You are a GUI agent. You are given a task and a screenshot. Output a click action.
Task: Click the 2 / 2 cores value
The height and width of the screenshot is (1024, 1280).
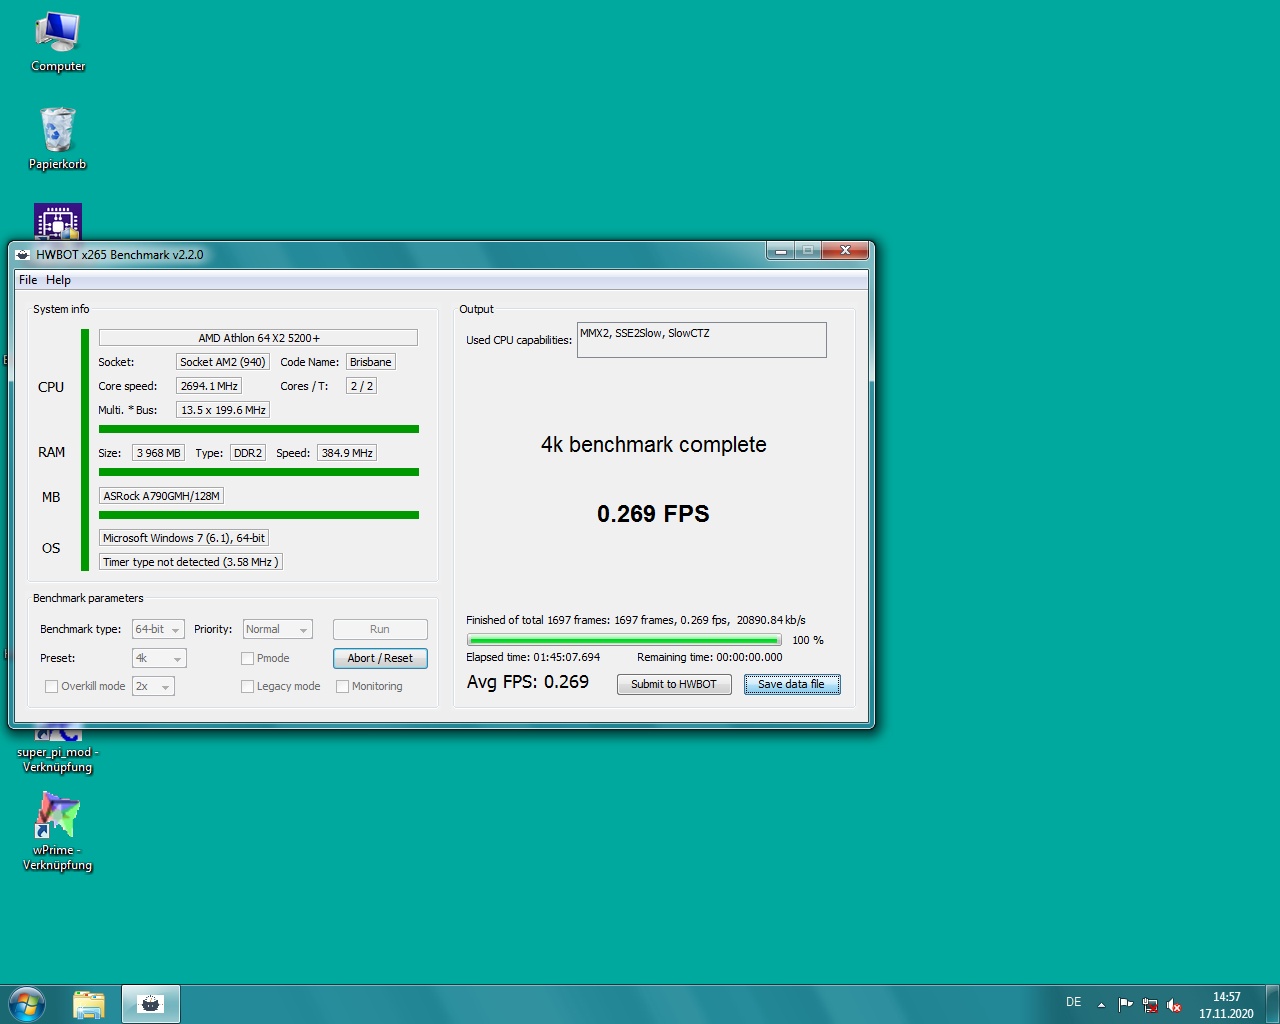coord(361,386)
